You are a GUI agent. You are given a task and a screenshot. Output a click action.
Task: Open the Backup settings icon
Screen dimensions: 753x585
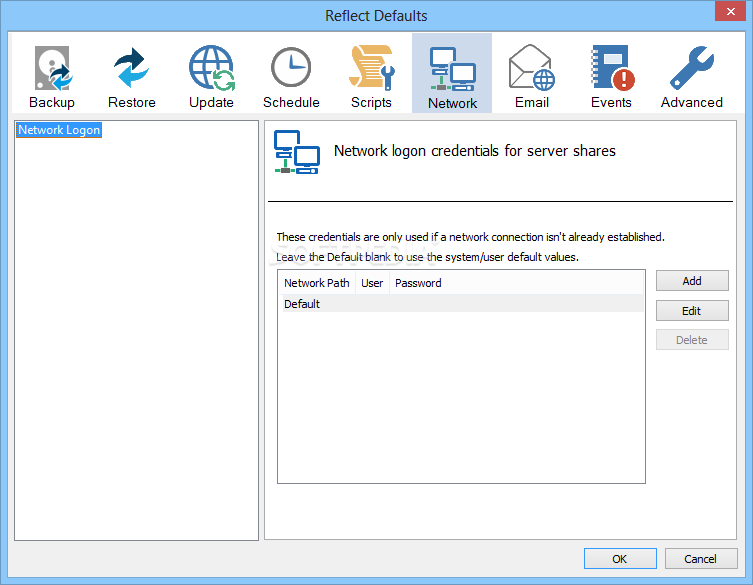52,68
